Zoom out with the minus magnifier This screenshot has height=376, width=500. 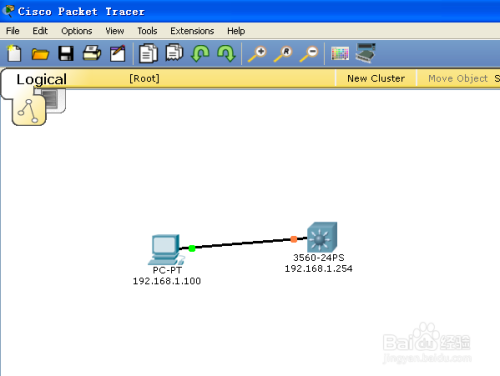(x=309, y=54)
